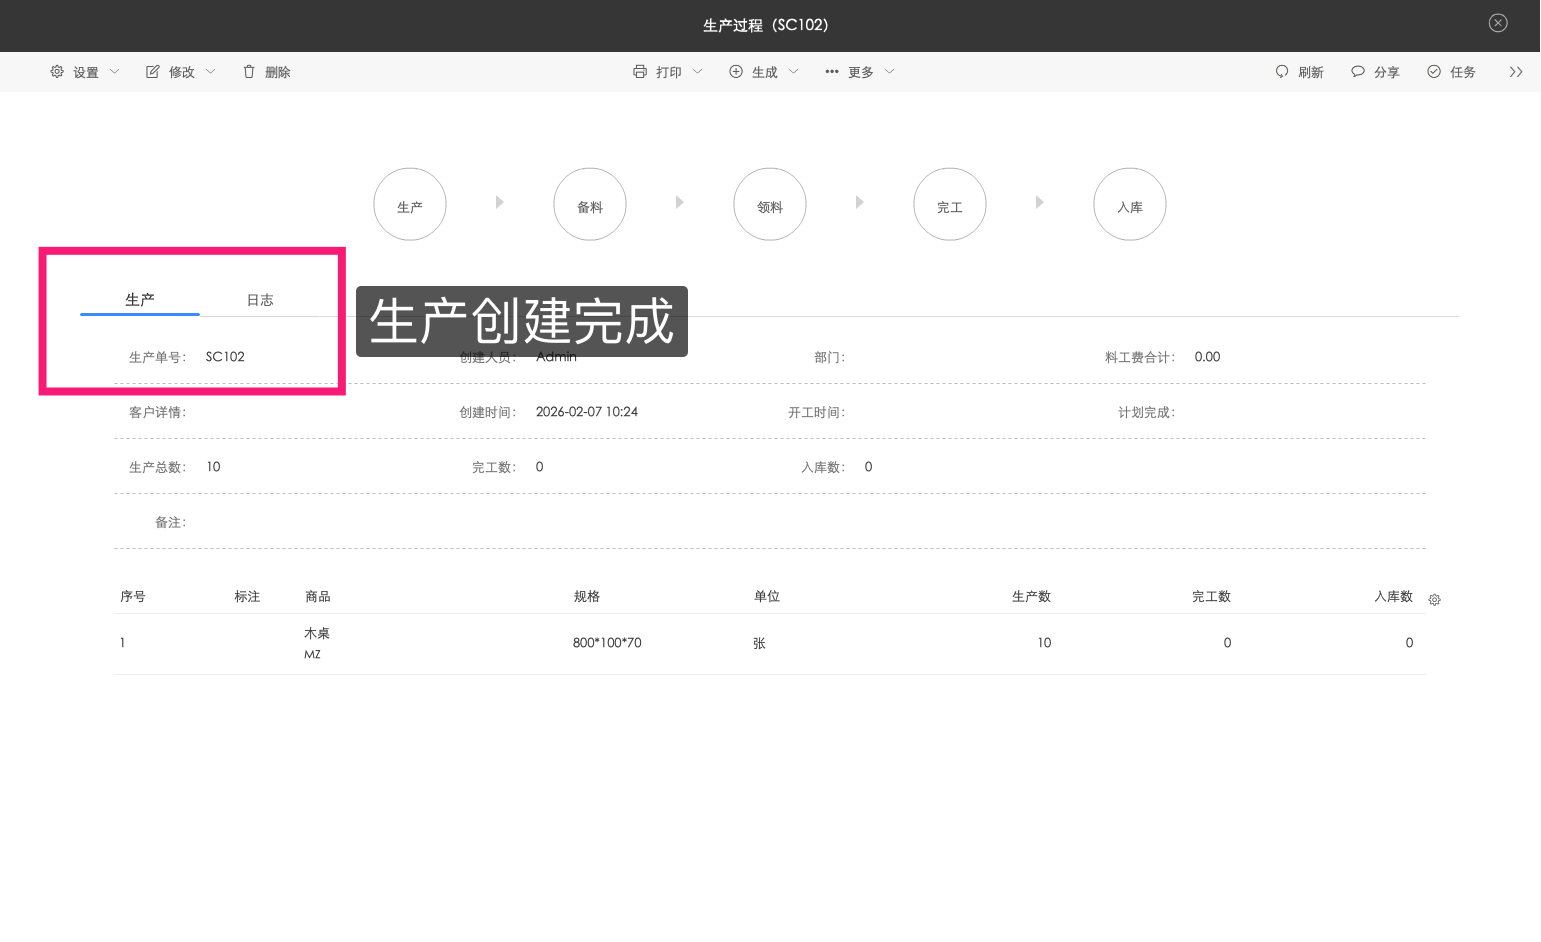Click the 完工 stage progress circle
The height and width of the screenshot is (942, 1541).
[x=949, y=203]
